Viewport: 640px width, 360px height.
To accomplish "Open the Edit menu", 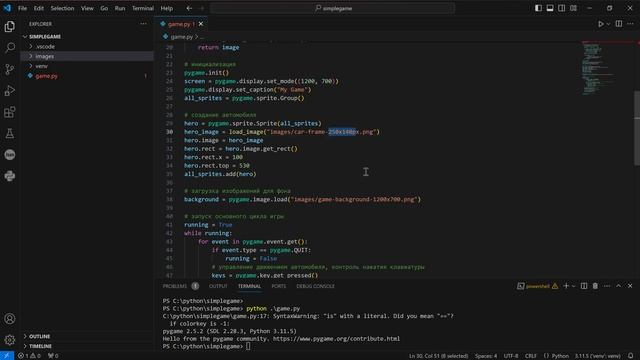I will (x=38, y=8).
